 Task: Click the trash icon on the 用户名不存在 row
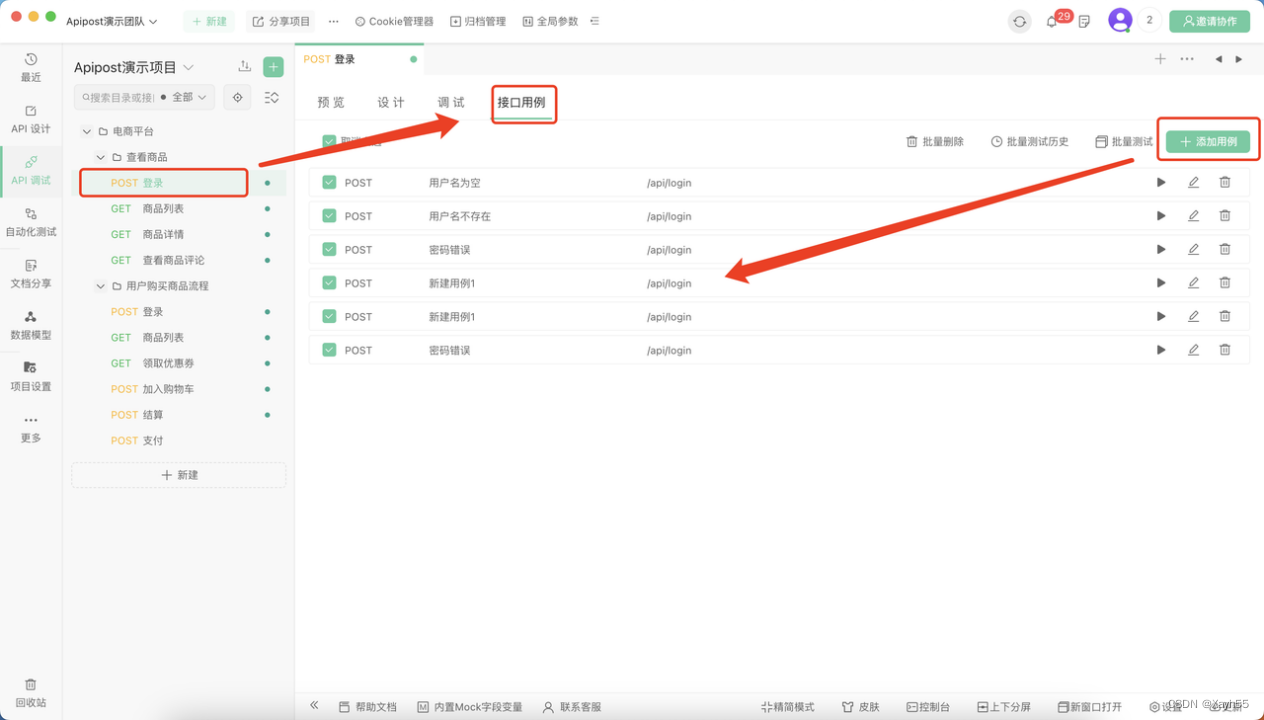coord(1224,215)
